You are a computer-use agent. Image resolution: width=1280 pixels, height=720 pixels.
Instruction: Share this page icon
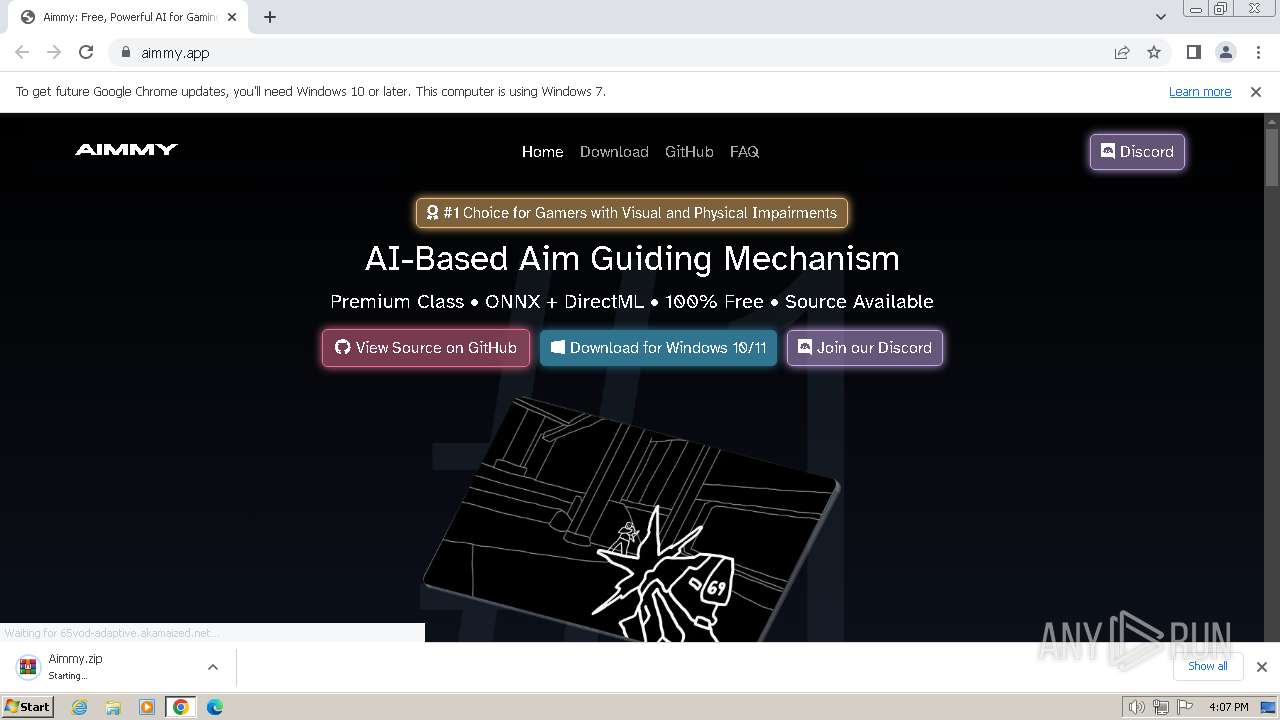click(x=1122, y=53)
